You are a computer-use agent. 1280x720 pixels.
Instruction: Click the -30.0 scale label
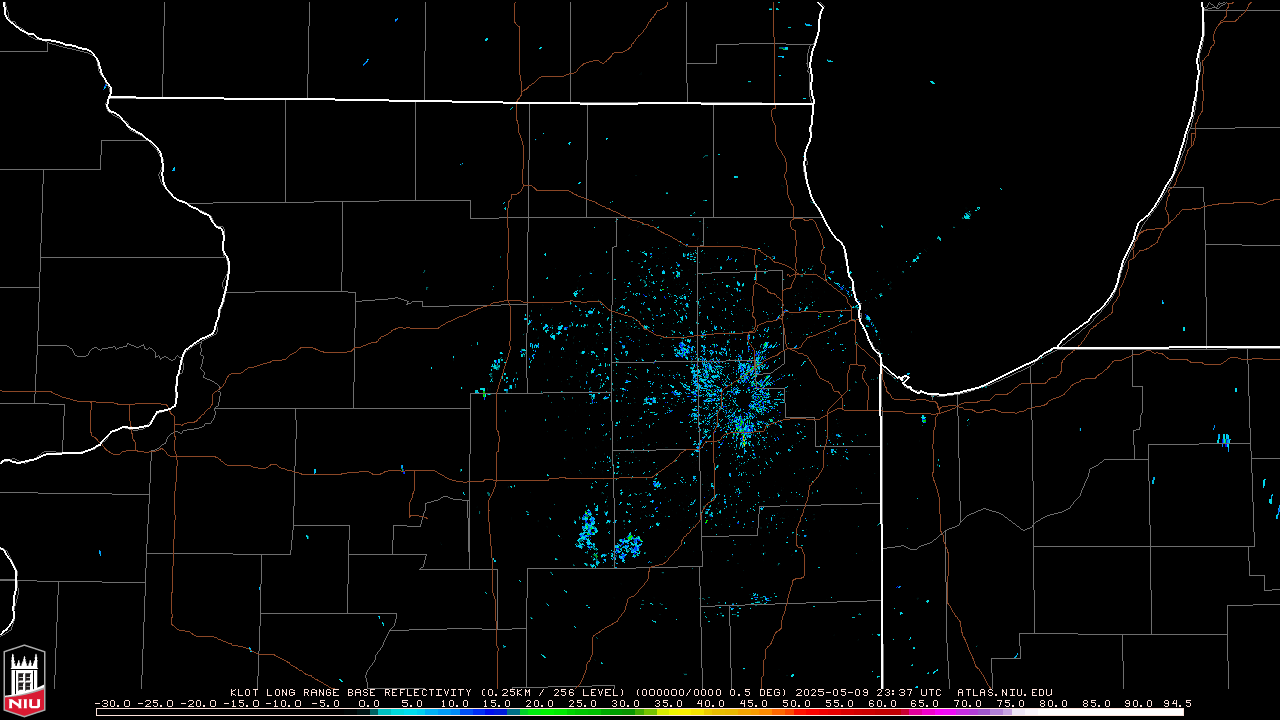113,703
